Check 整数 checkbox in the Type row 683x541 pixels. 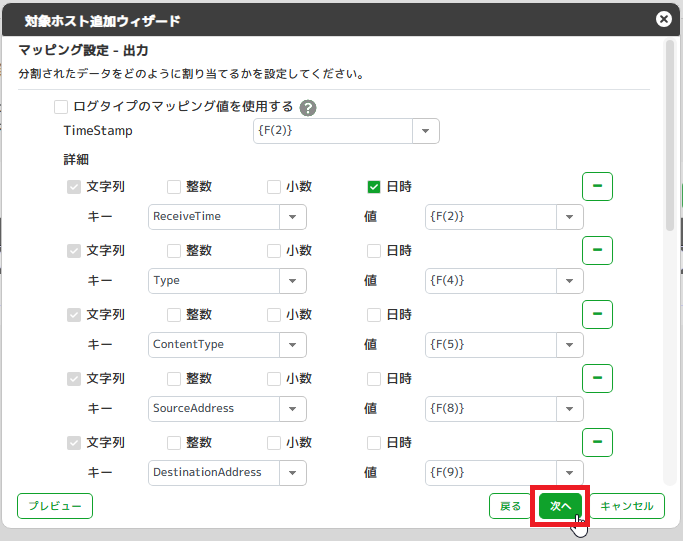pyautogui.click(x=174, y=250)
